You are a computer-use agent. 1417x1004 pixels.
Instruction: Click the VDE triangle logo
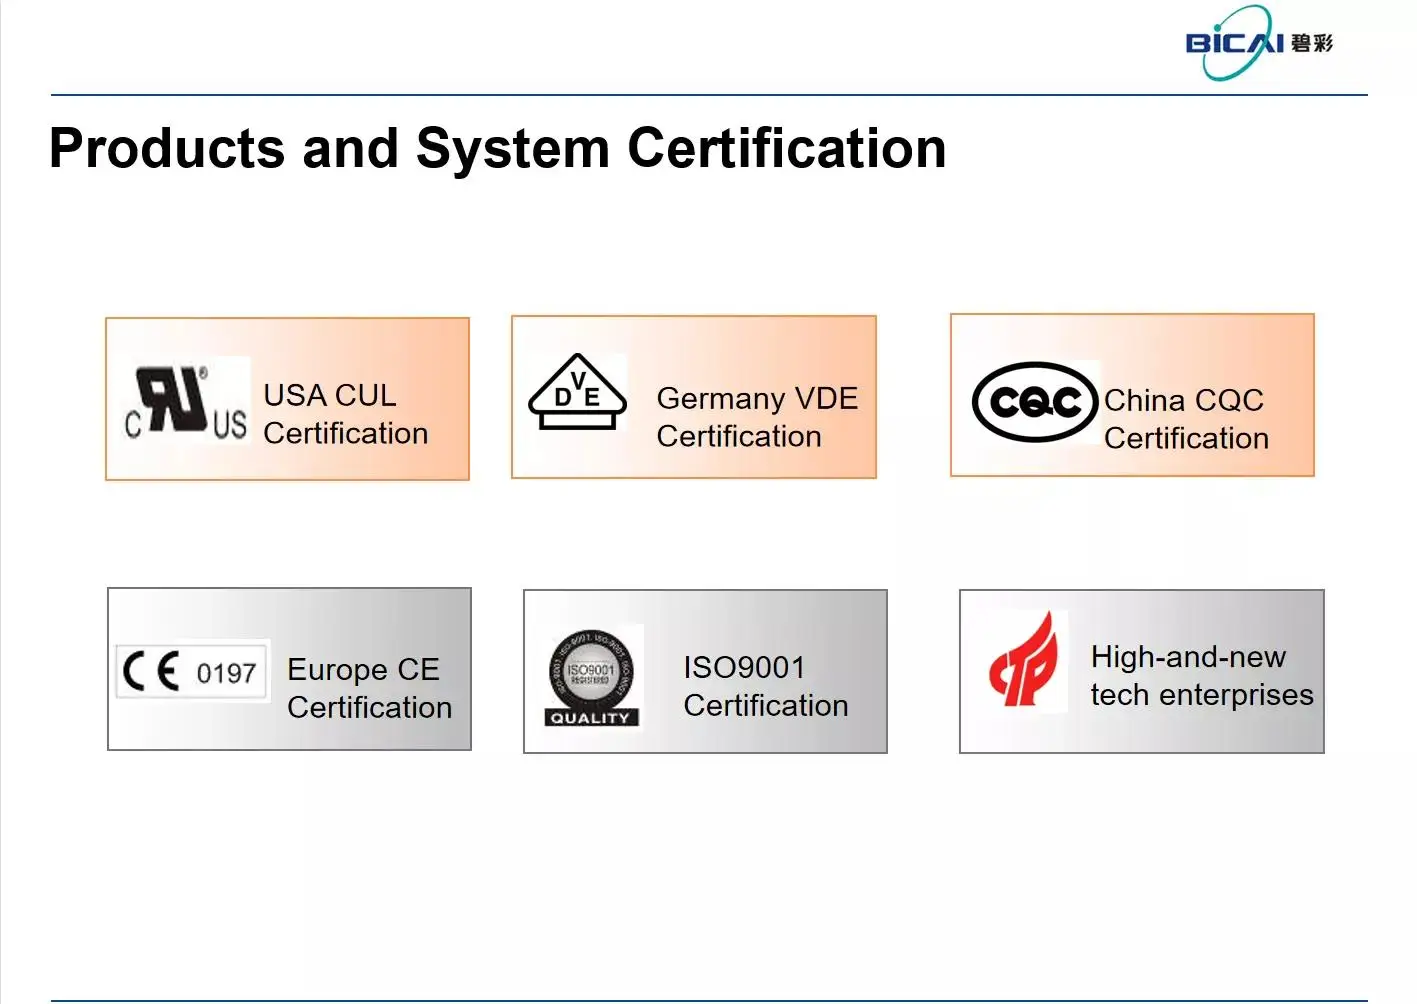coord(578,392)
